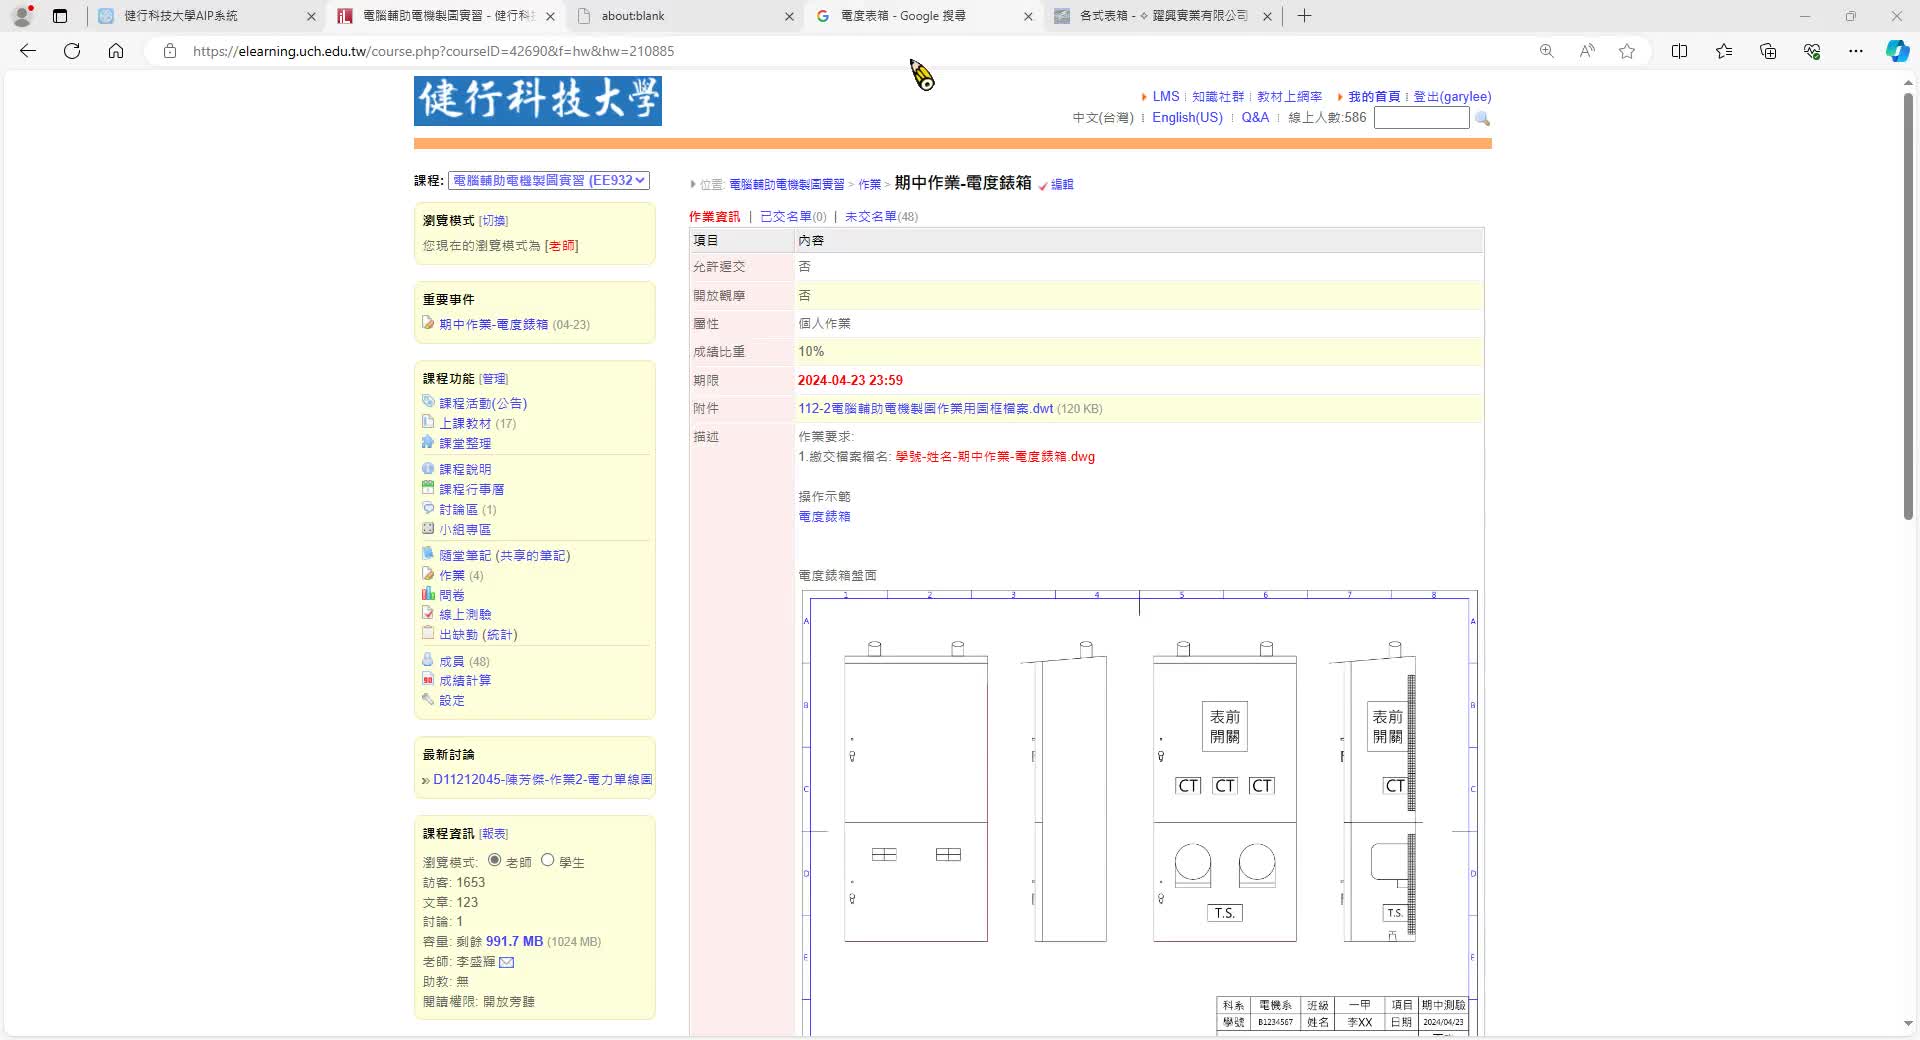Click English(US) language link
This screenshot has height=1040, width=1920.
tap(1187, 118)
